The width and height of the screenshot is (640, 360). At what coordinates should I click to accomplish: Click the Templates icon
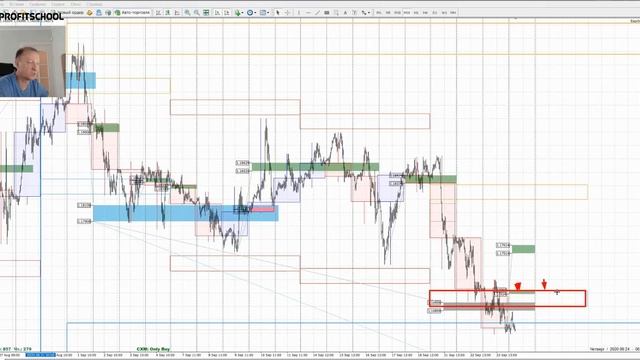pyautogui.click(x=263, y=13)
